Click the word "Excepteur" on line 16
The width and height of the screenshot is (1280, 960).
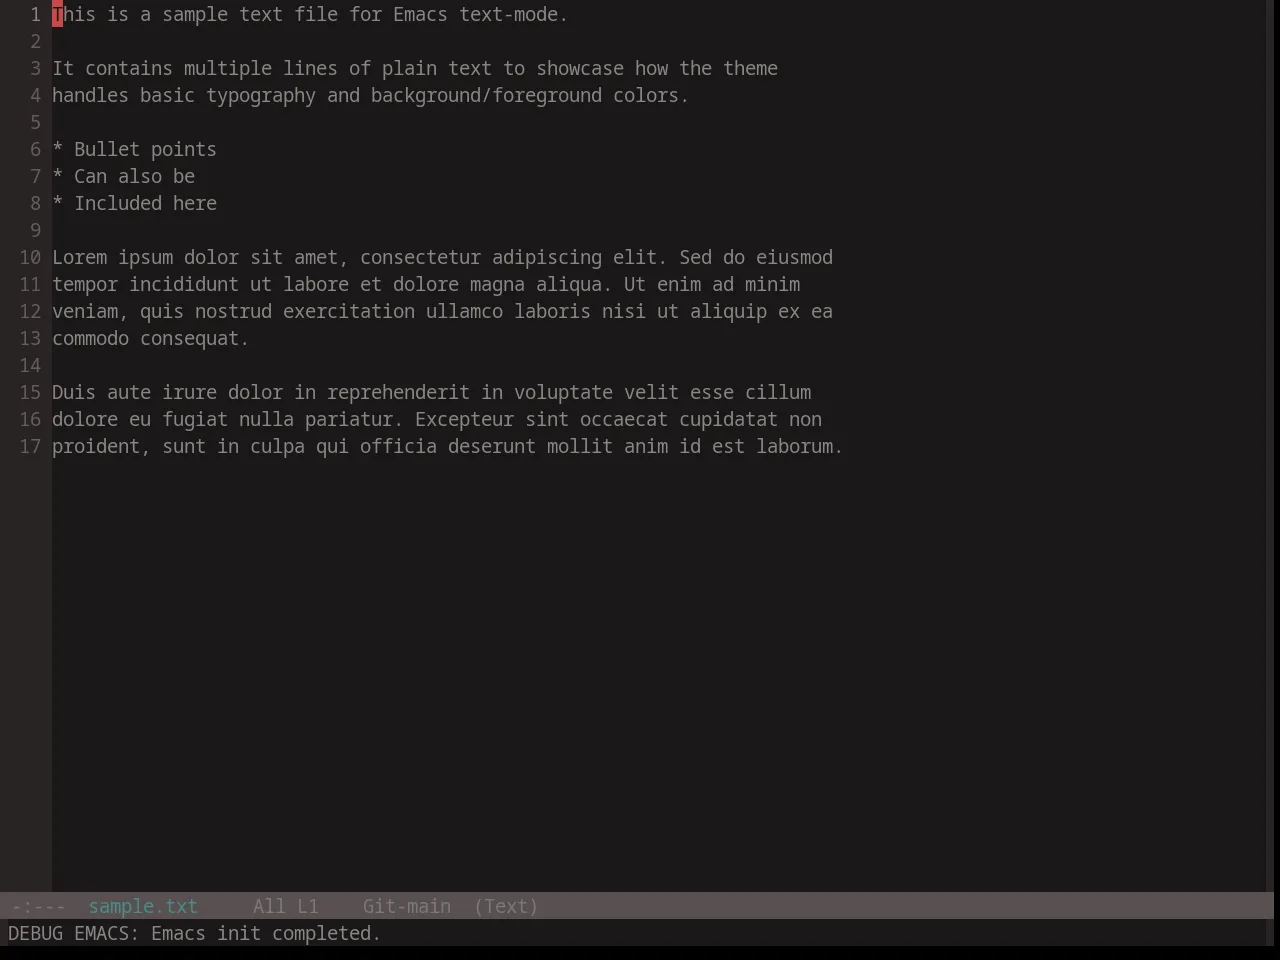[x=464, y=420]
